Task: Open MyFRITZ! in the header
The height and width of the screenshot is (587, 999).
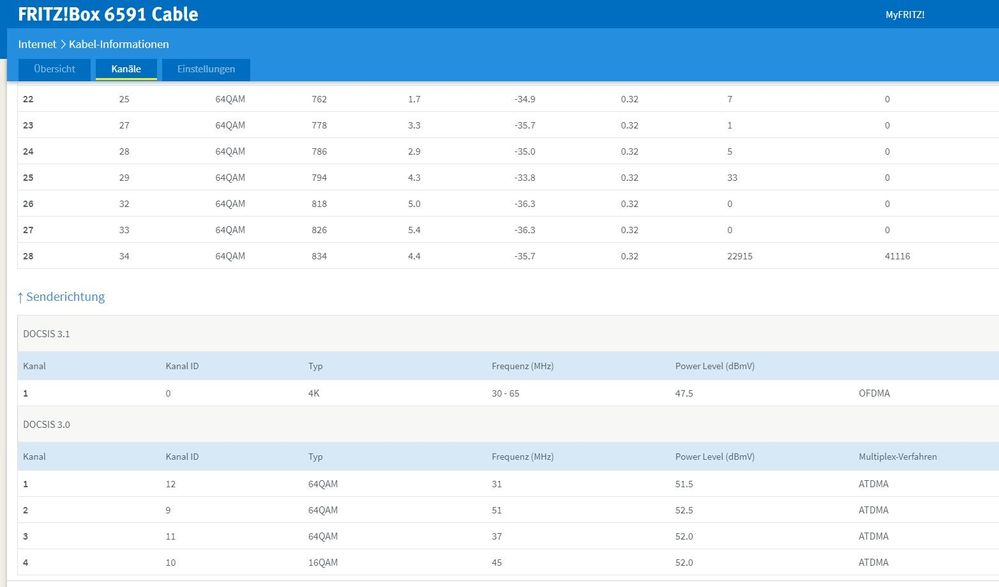Action: point(905,15)
